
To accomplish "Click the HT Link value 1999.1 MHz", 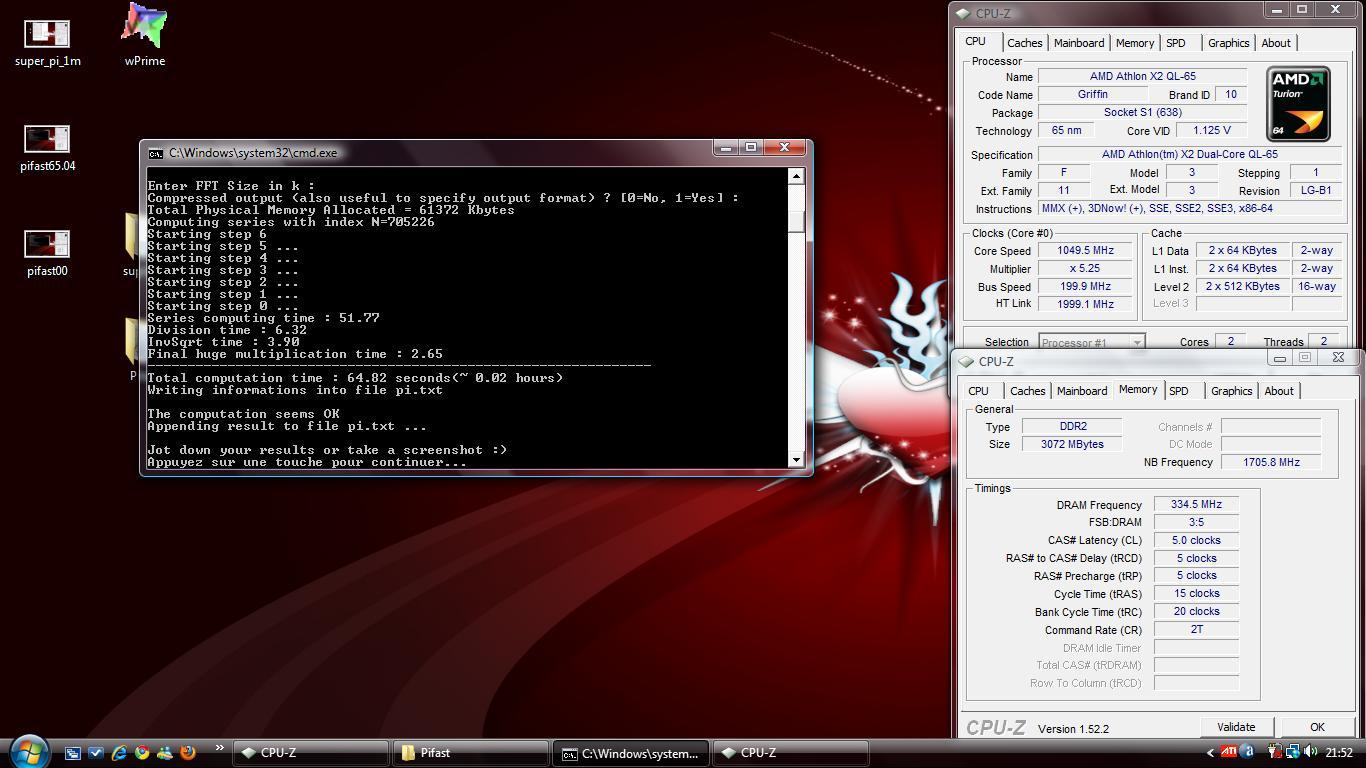I will point(1085,304).
